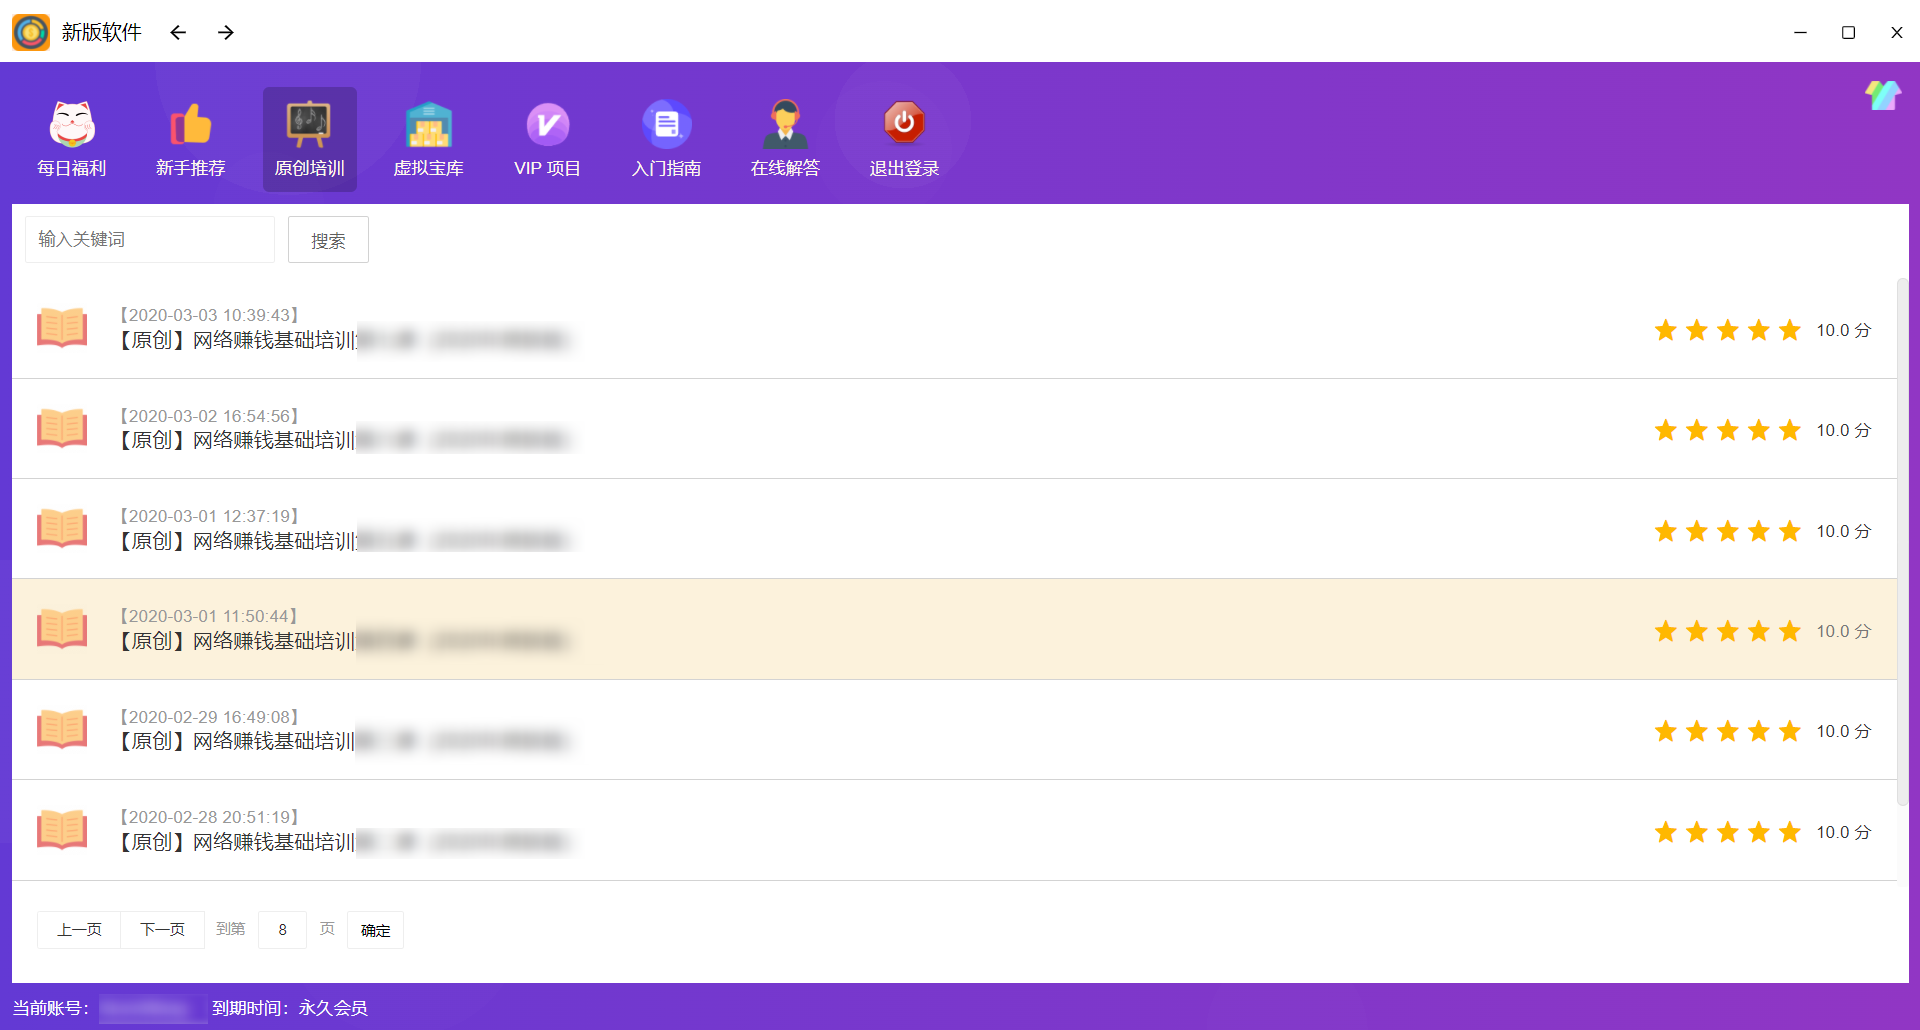Open the 每日福利 lucky cat icon
The width and height of the screenshot is (1920, 1030).
pos(72,125)
